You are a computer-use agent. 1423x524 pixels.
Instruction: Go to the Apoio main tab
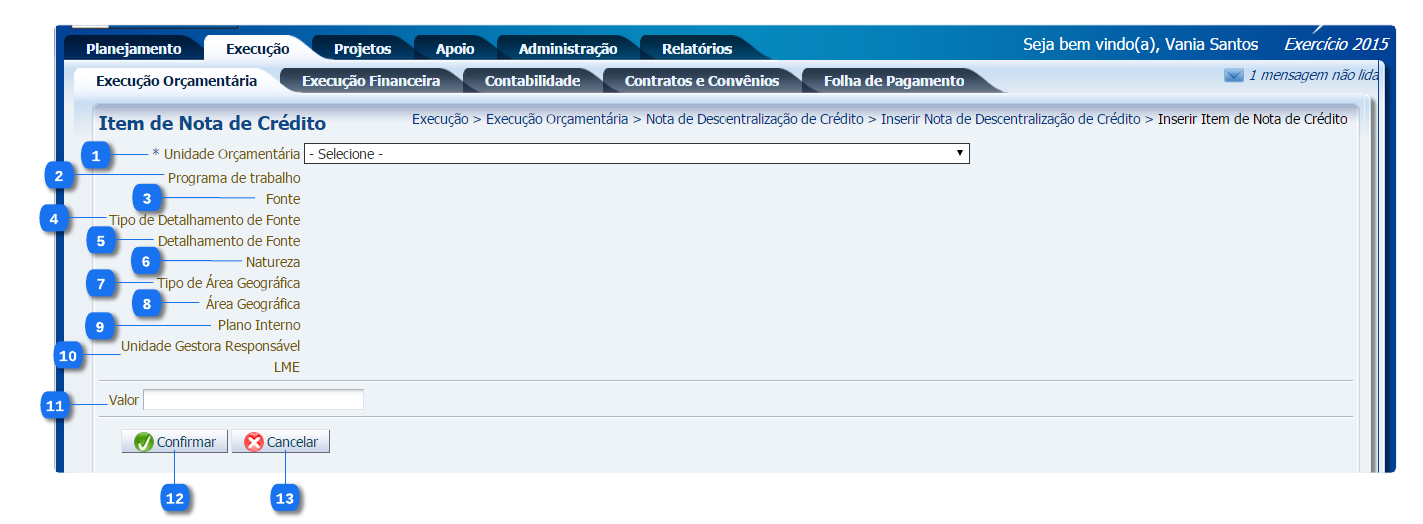click(x=455, y=49)
